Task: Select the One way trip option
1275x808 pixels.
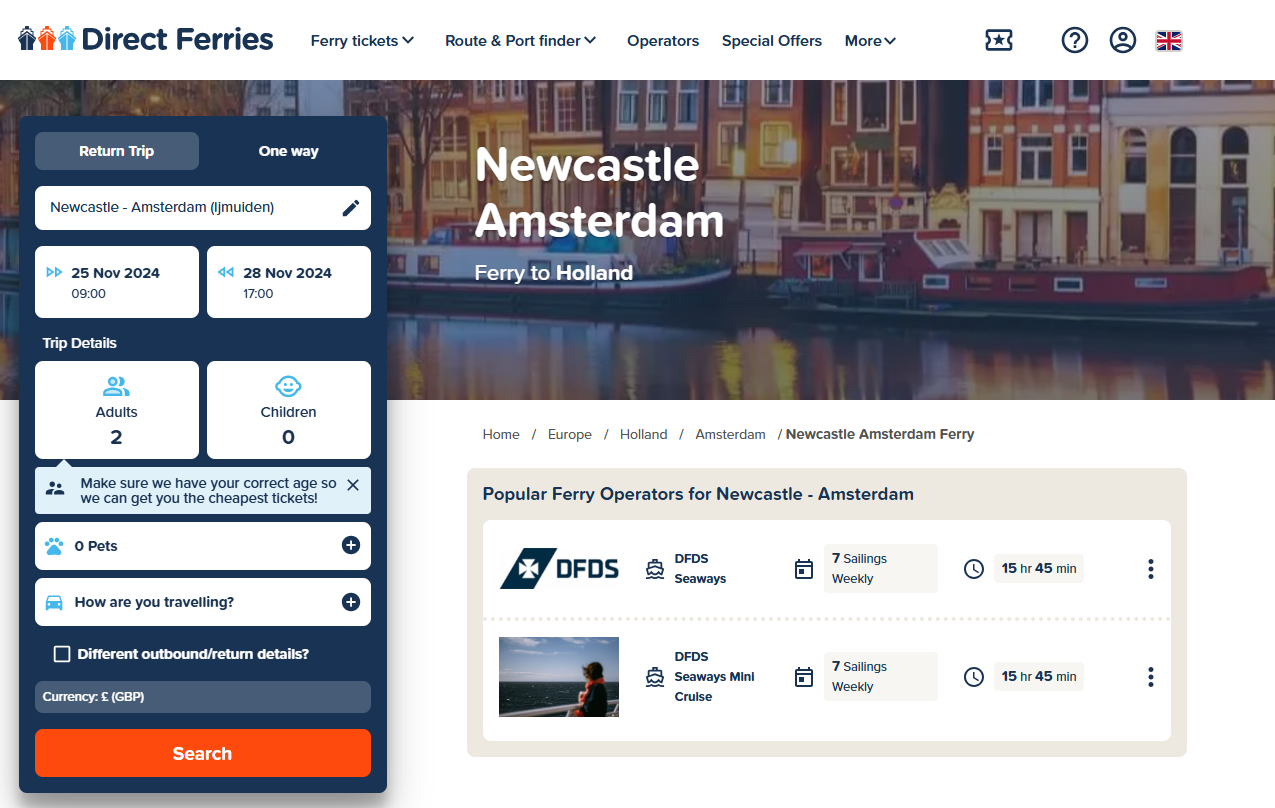Action: tap(288, 151)
